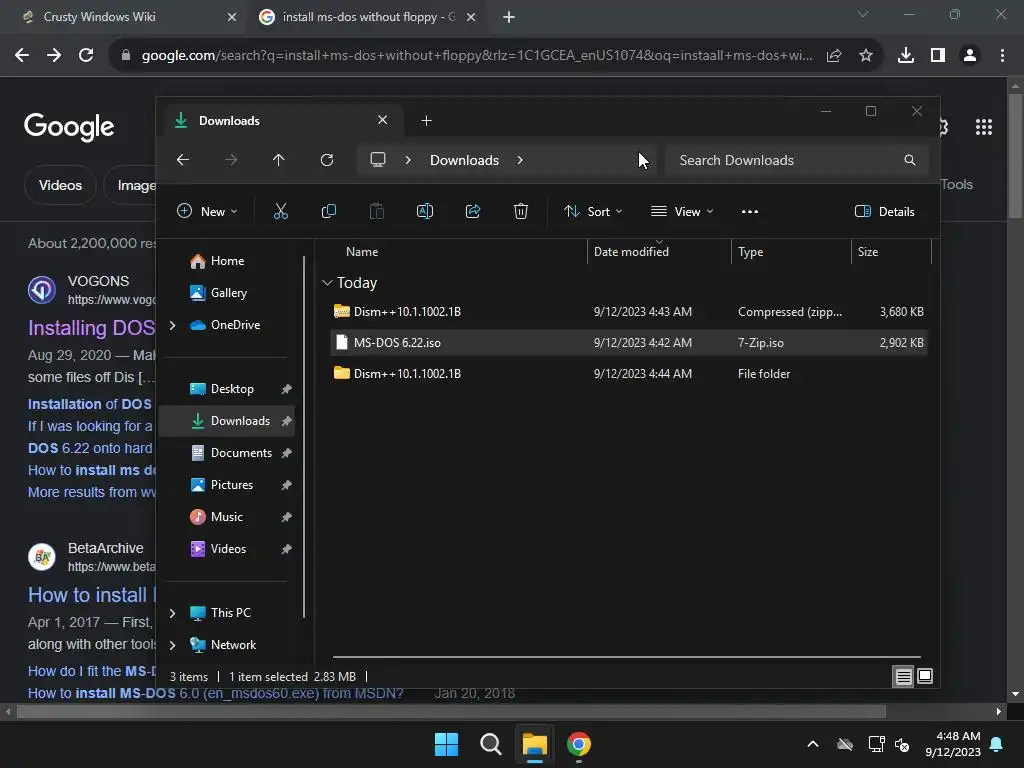This screenshot has height=768, width=1024.
Task: Click the Cut scissors icon in Explorer toolbar
Action: coord(281,211)
